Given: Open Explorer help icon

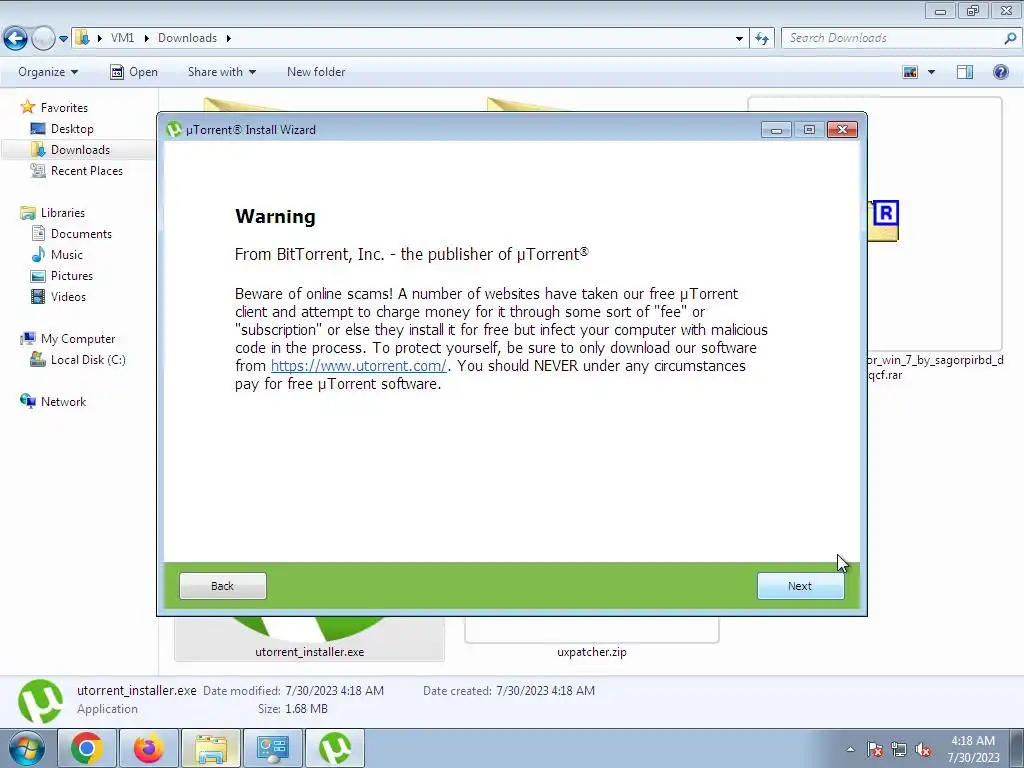Looking at the screenshot, I should coord(1000,72).
